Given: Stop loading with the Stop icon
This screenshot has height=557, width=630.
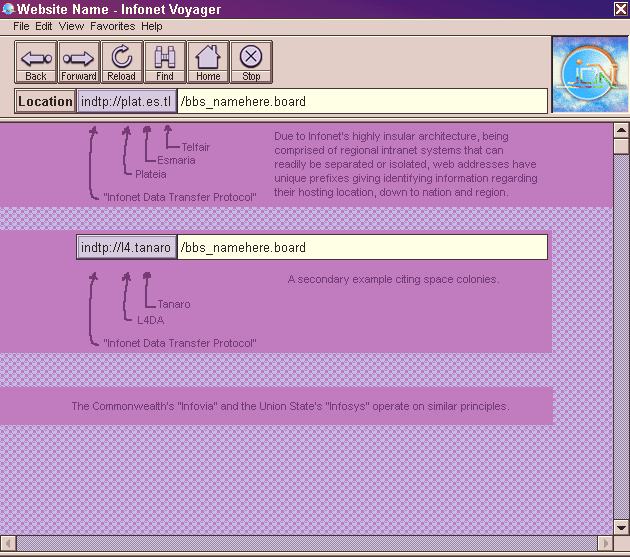Looking at the screenshot, I should pos(251,62).
